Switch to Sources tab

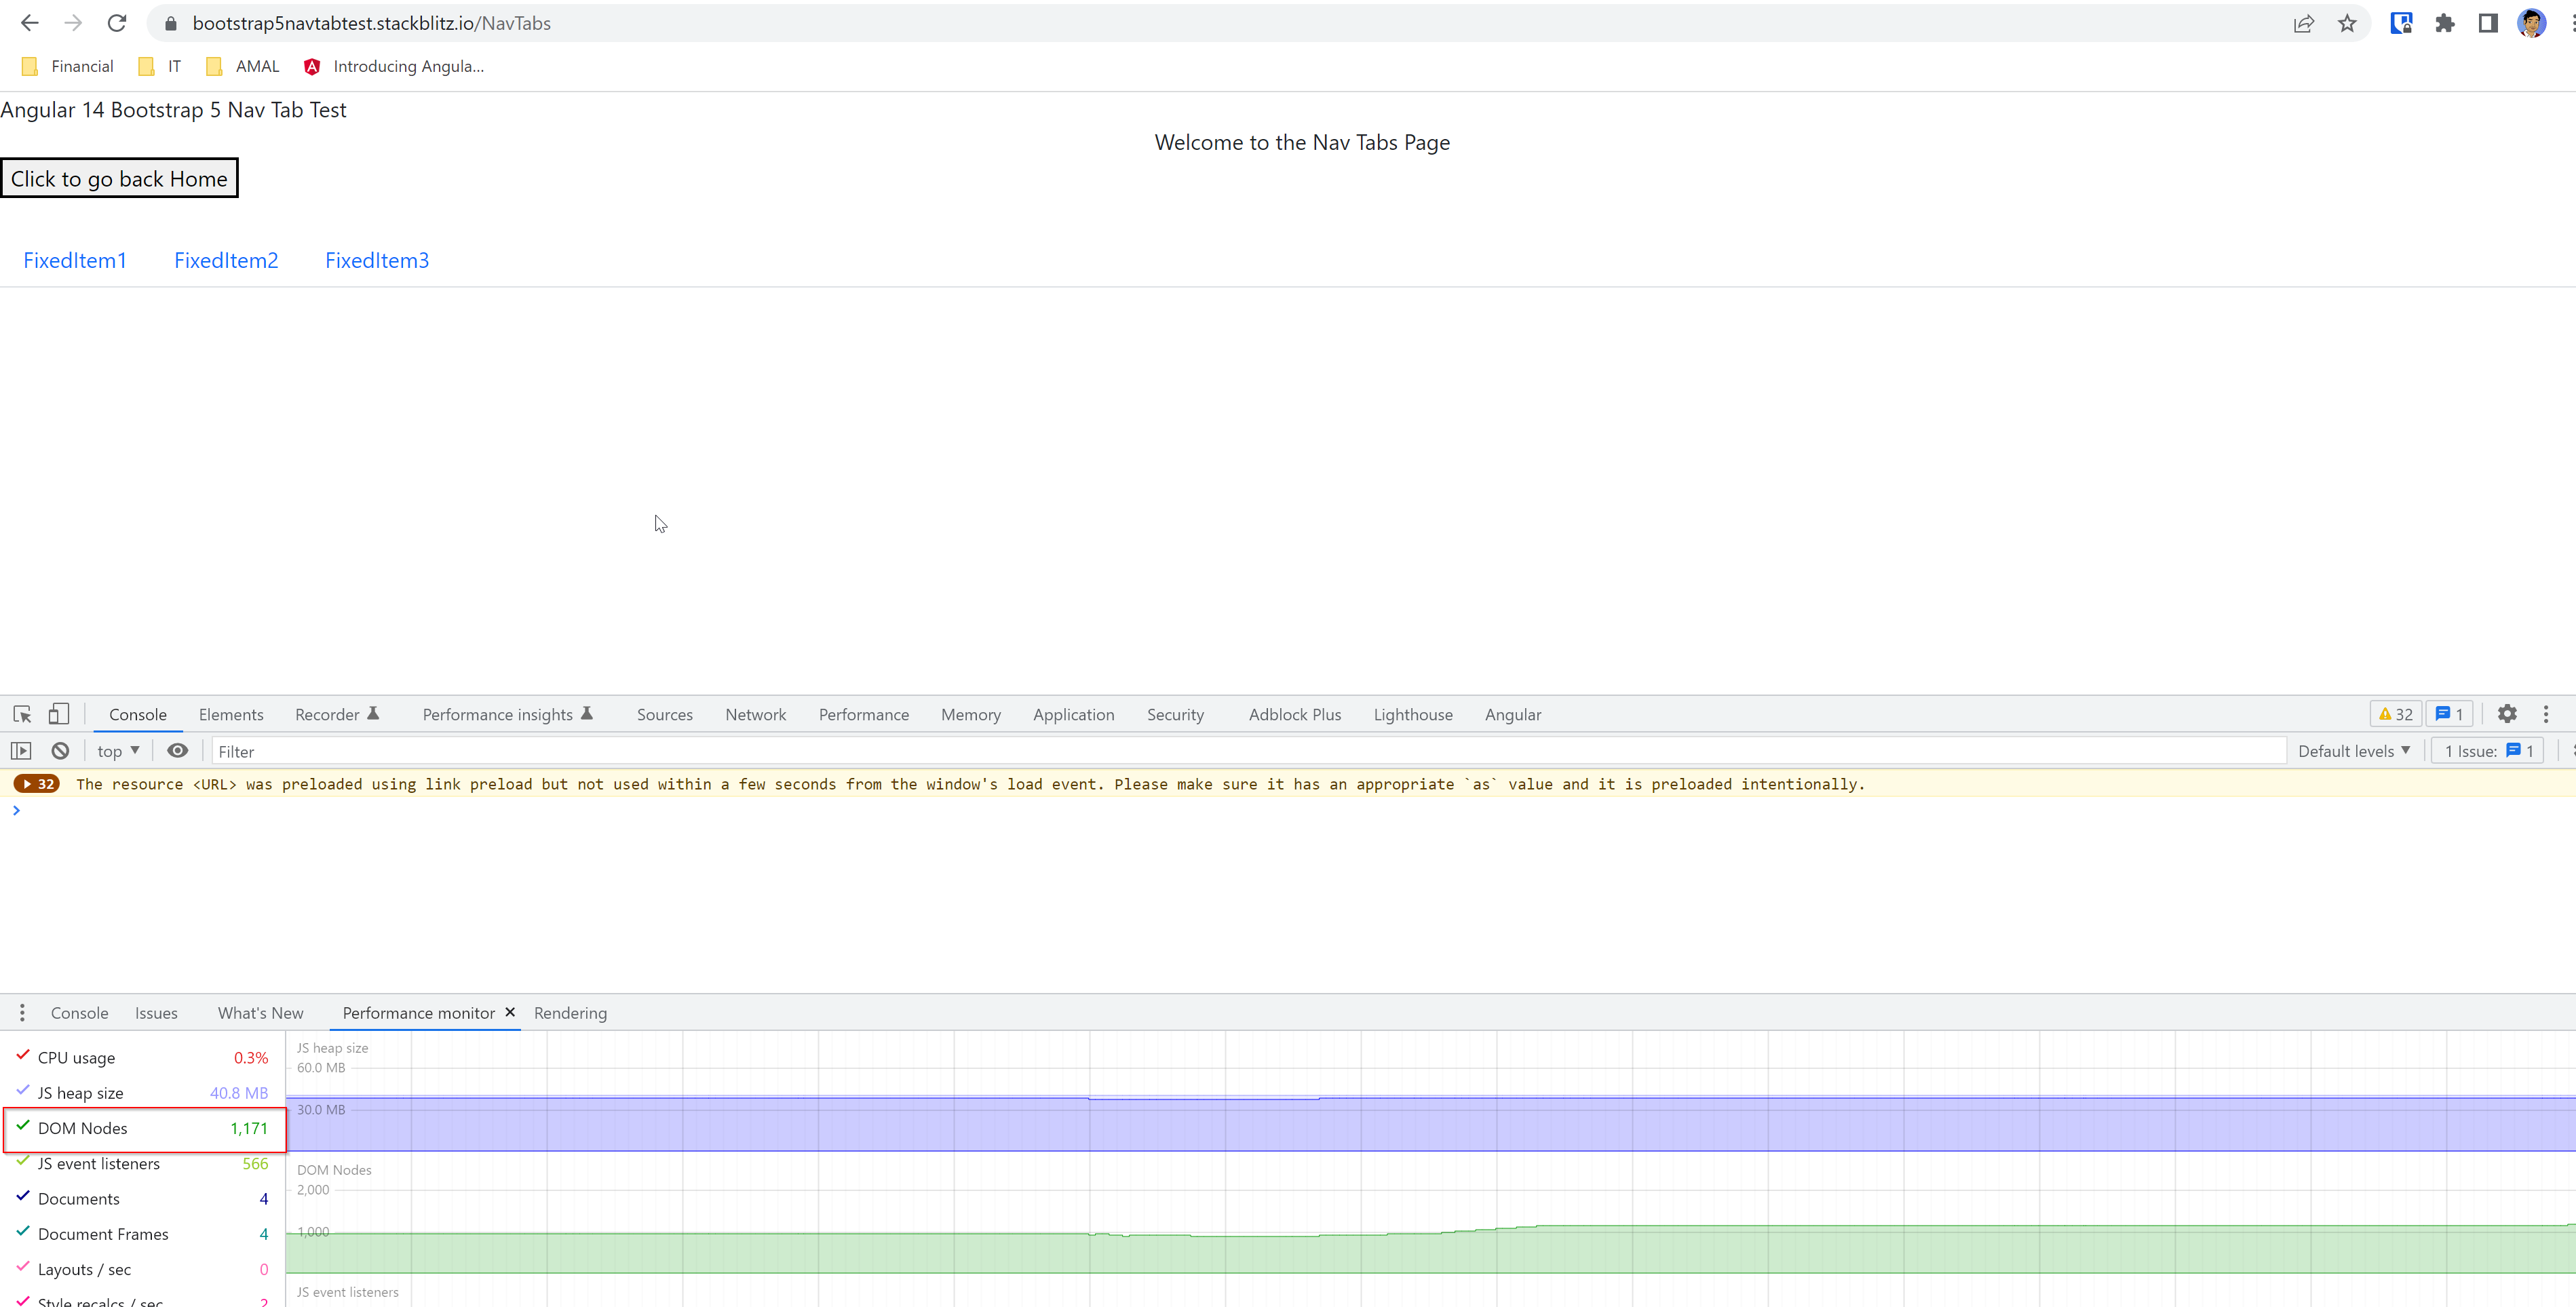tap(665, 714)
